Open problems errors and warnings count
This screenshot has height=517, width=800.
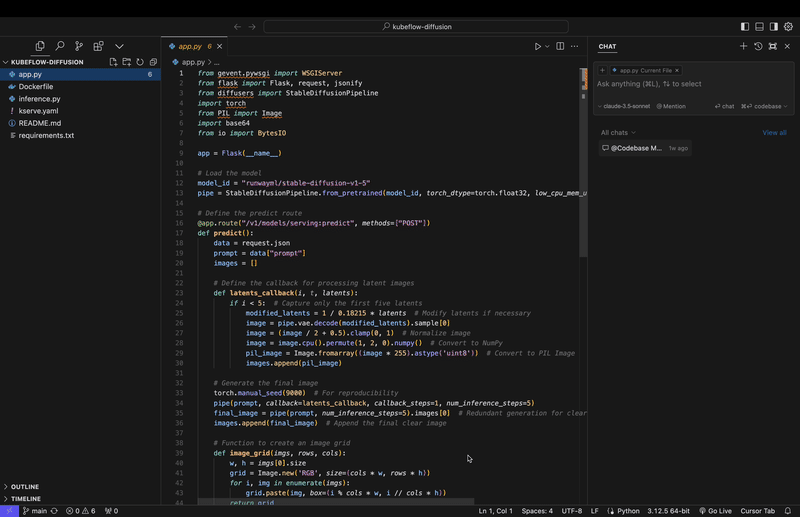(x=81, y=511)
